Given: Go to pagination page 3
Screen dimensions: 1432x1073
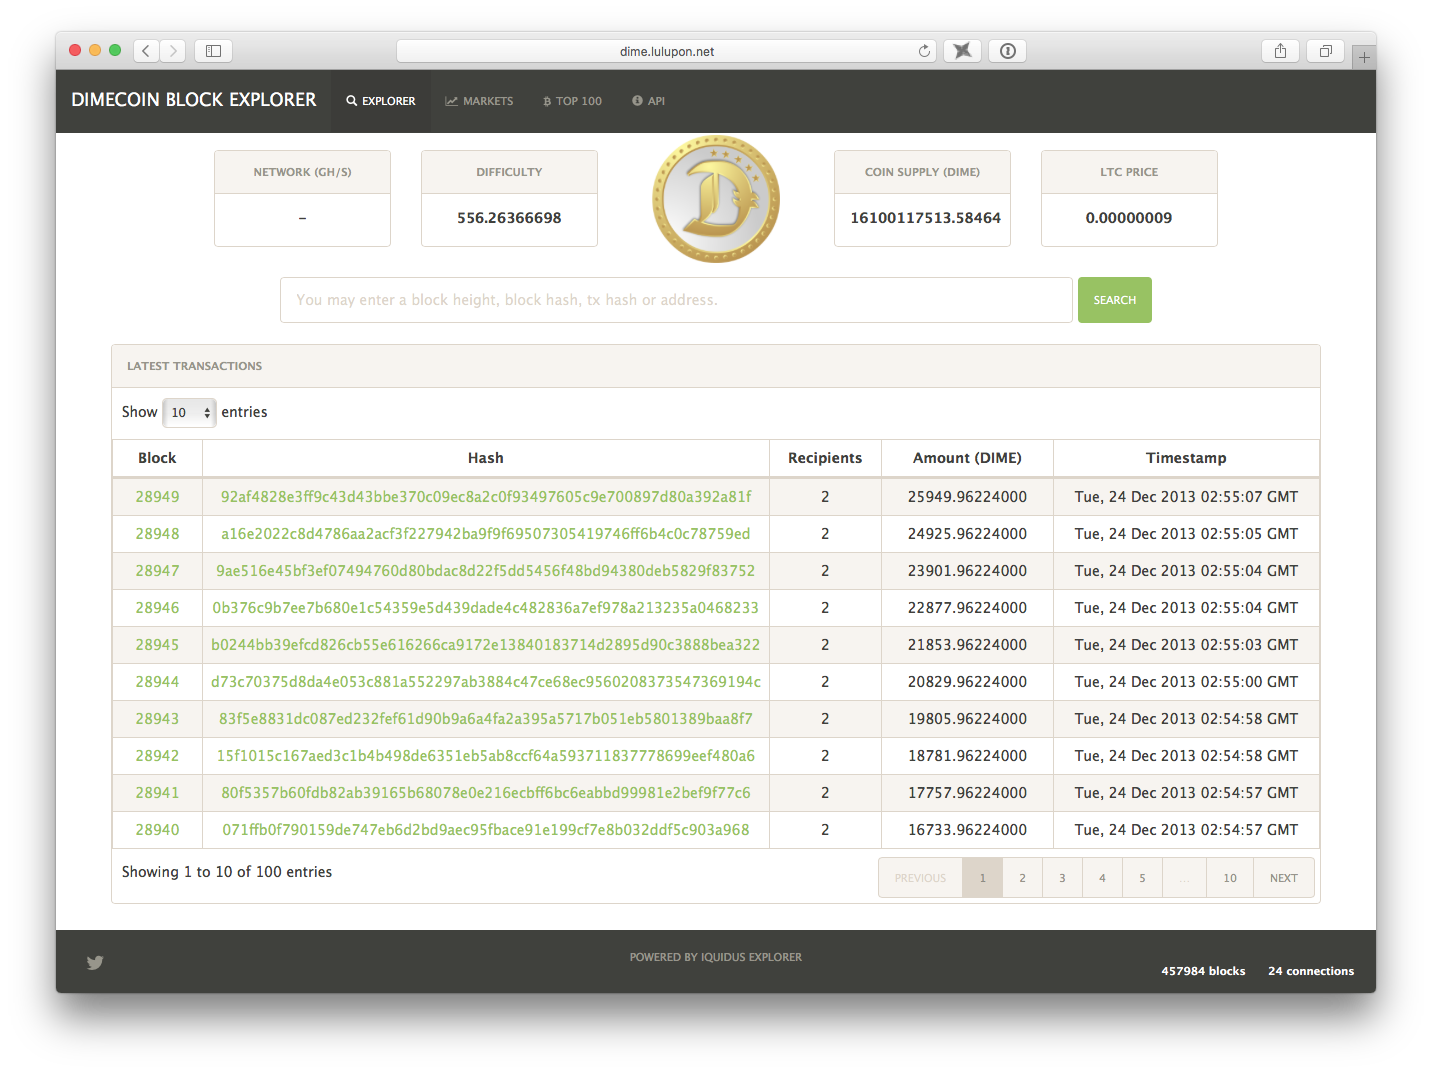Looking at the screenshot, I should tap(1063, 878).
